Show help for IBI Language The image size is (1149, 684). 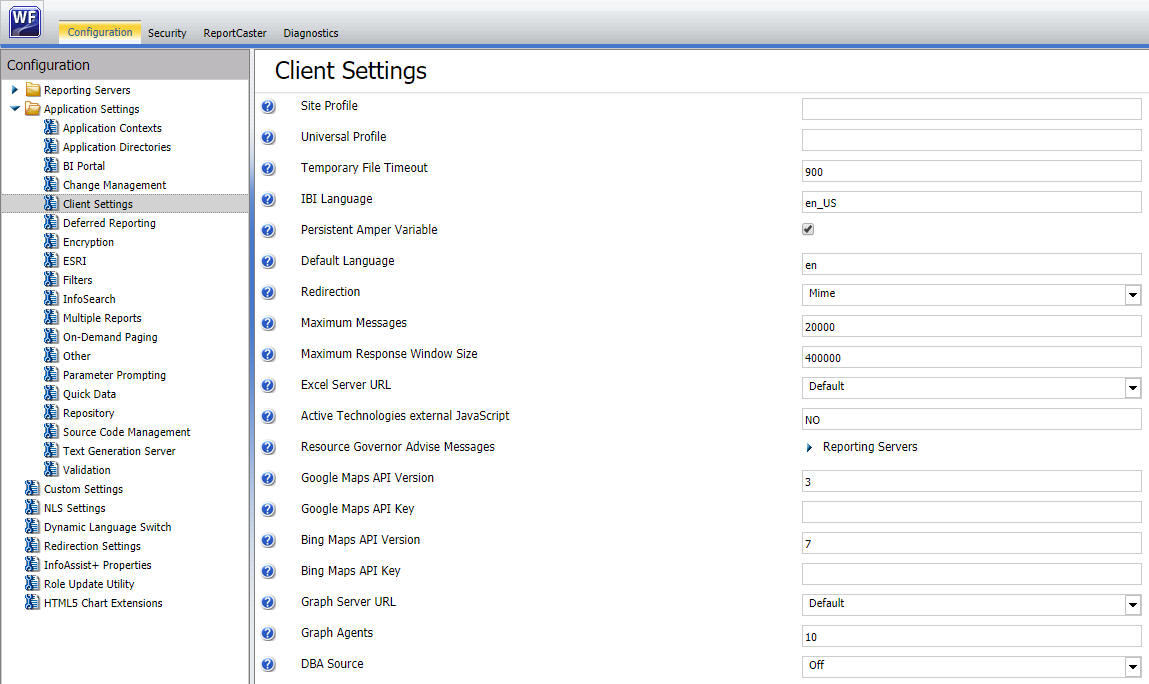click(269, 199)
